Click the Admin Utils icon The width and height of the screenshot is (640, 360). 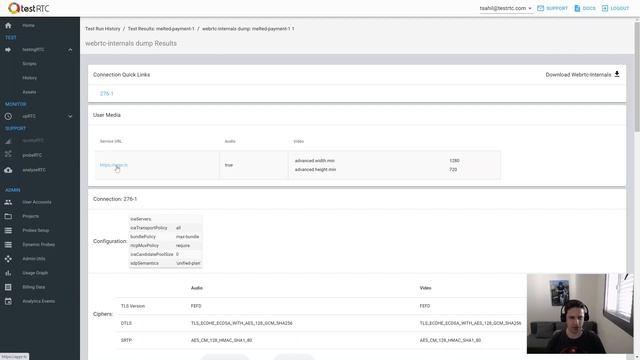coord(8,259)
